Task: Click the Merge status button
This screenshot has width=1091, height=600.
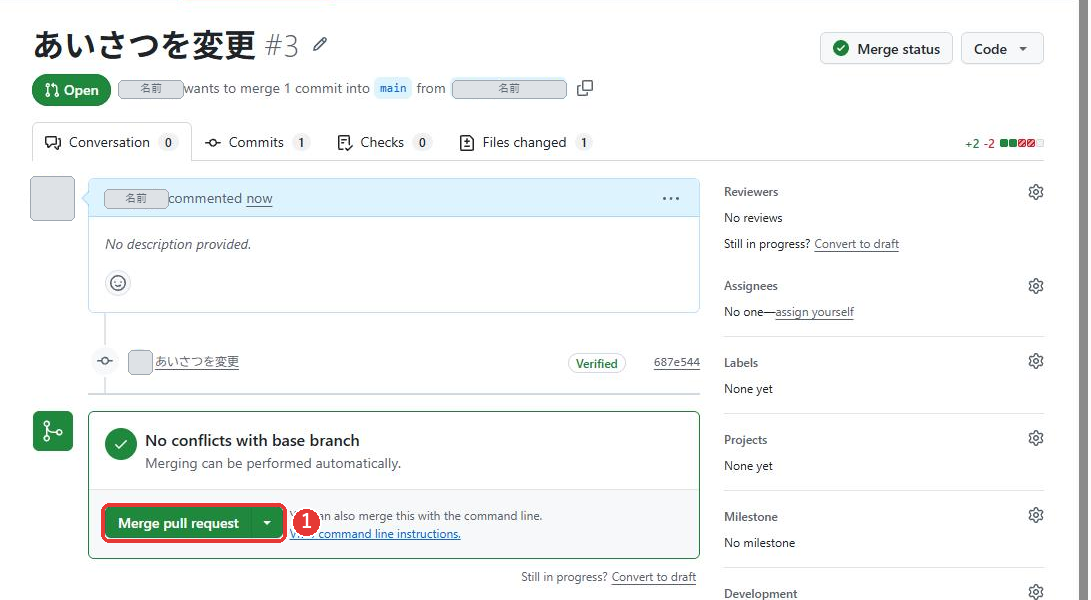Action: tap(886, 49)
